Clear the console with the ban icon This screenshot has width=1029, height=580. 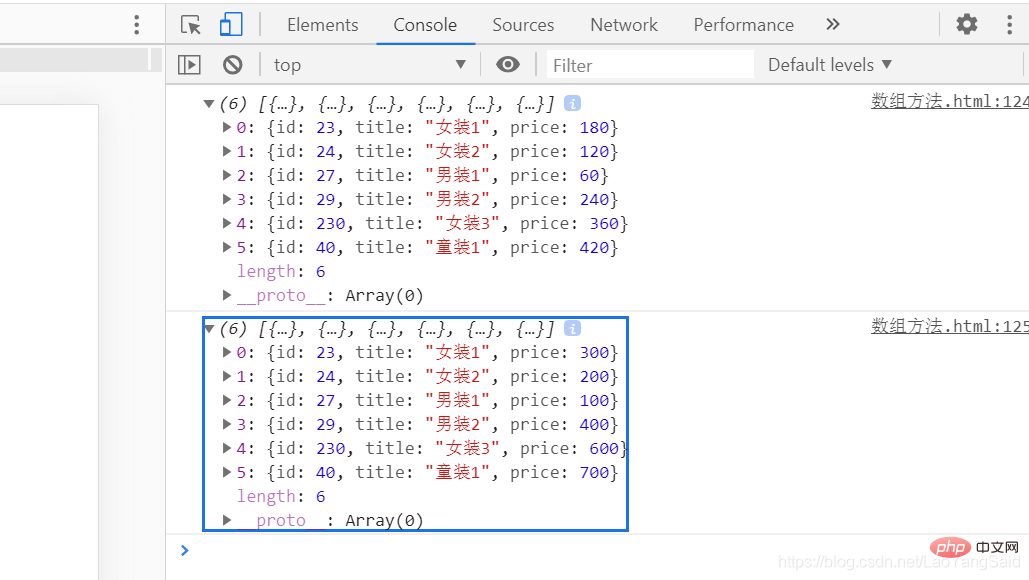tap(232, 65)
